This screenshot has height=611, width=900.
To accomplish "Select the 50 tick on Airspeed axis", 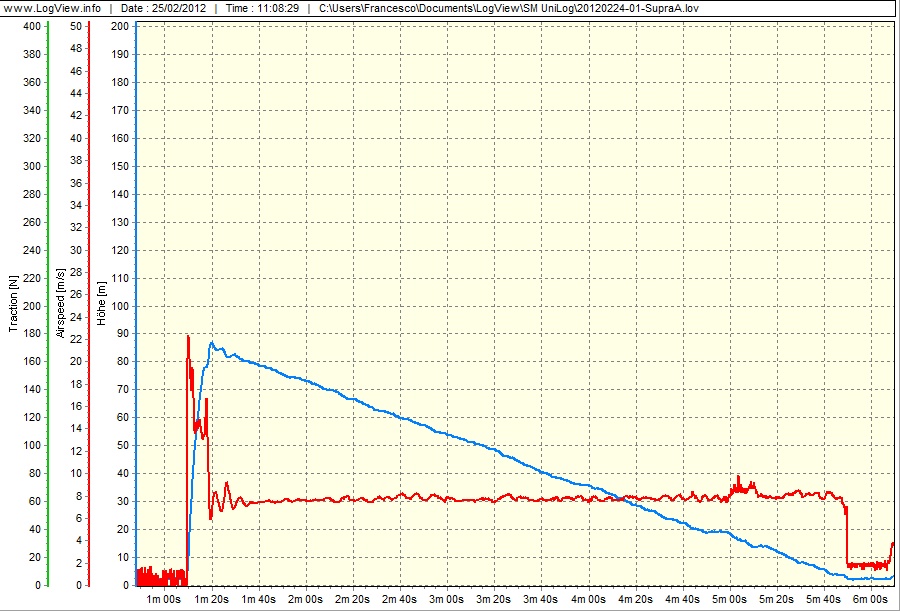I will coord(76,26).
